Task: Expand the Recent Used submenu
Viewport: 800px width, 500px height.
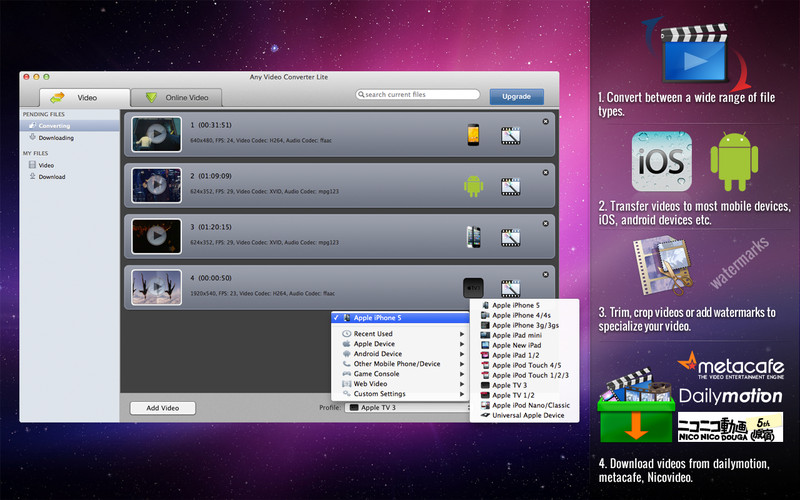Action: 400,334
